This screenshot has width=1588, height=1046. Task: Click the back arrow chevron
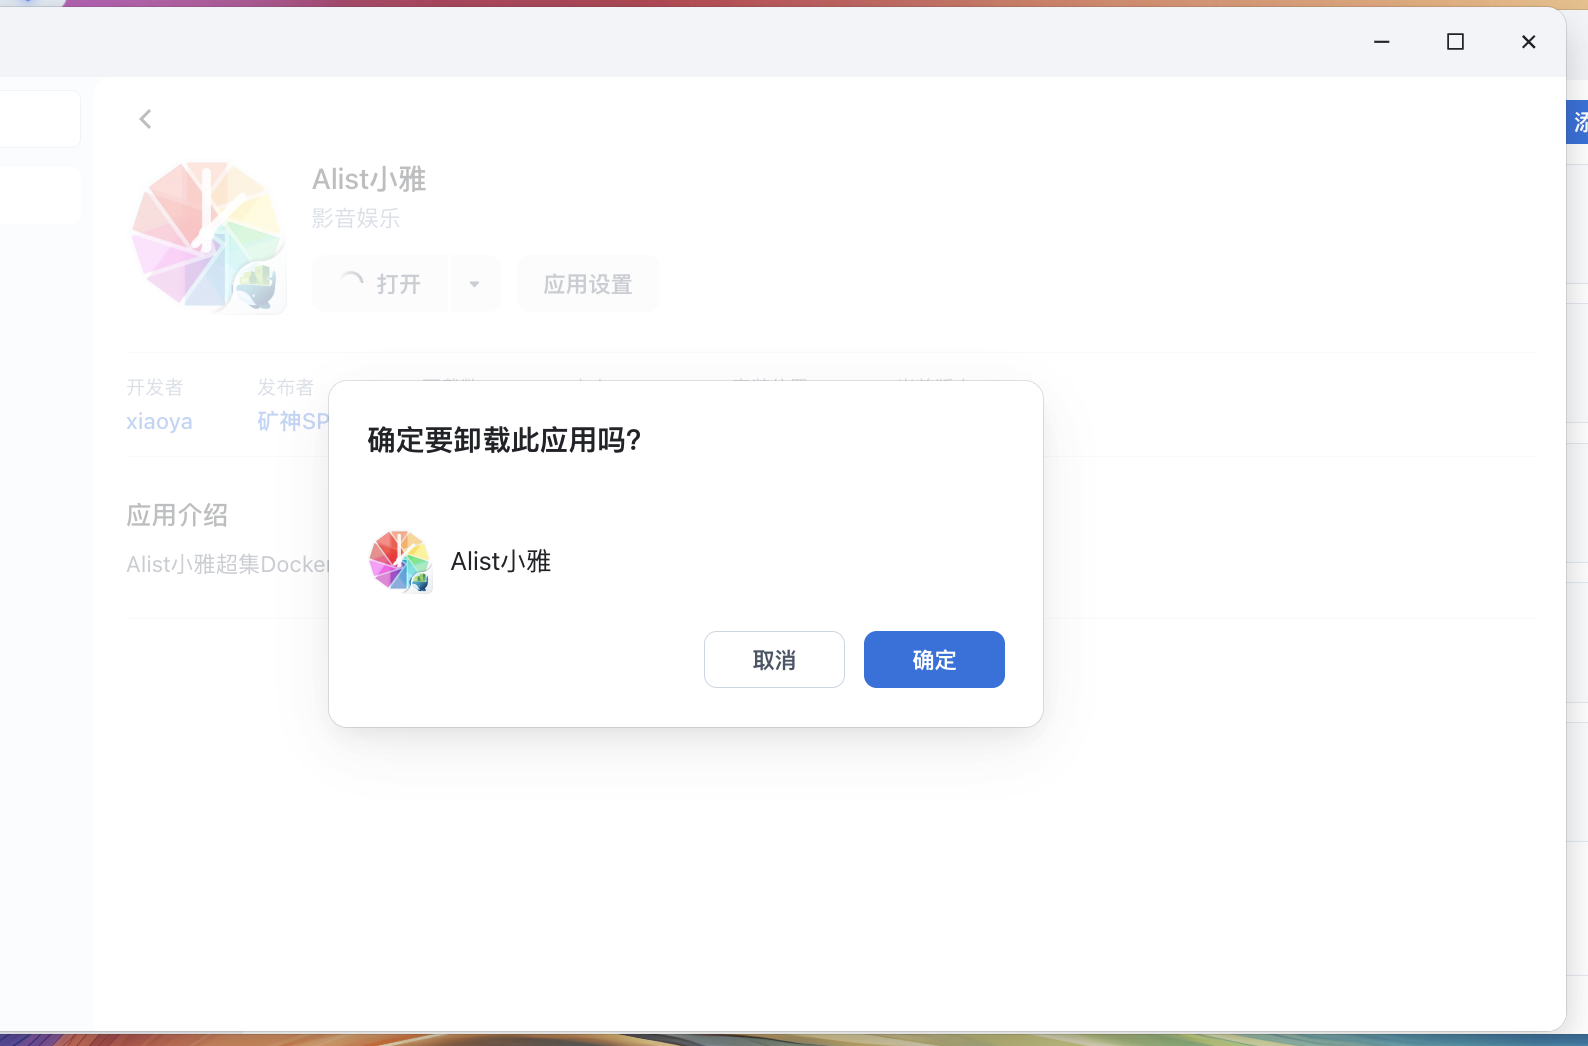146,119
